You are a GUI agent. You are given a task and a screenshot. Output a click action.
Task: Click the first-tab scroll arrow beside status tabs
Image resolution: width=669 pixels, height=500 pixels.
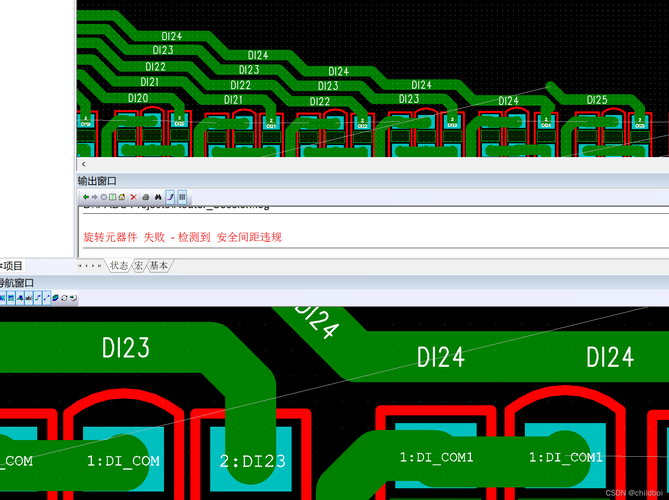(x=80, y=266)
